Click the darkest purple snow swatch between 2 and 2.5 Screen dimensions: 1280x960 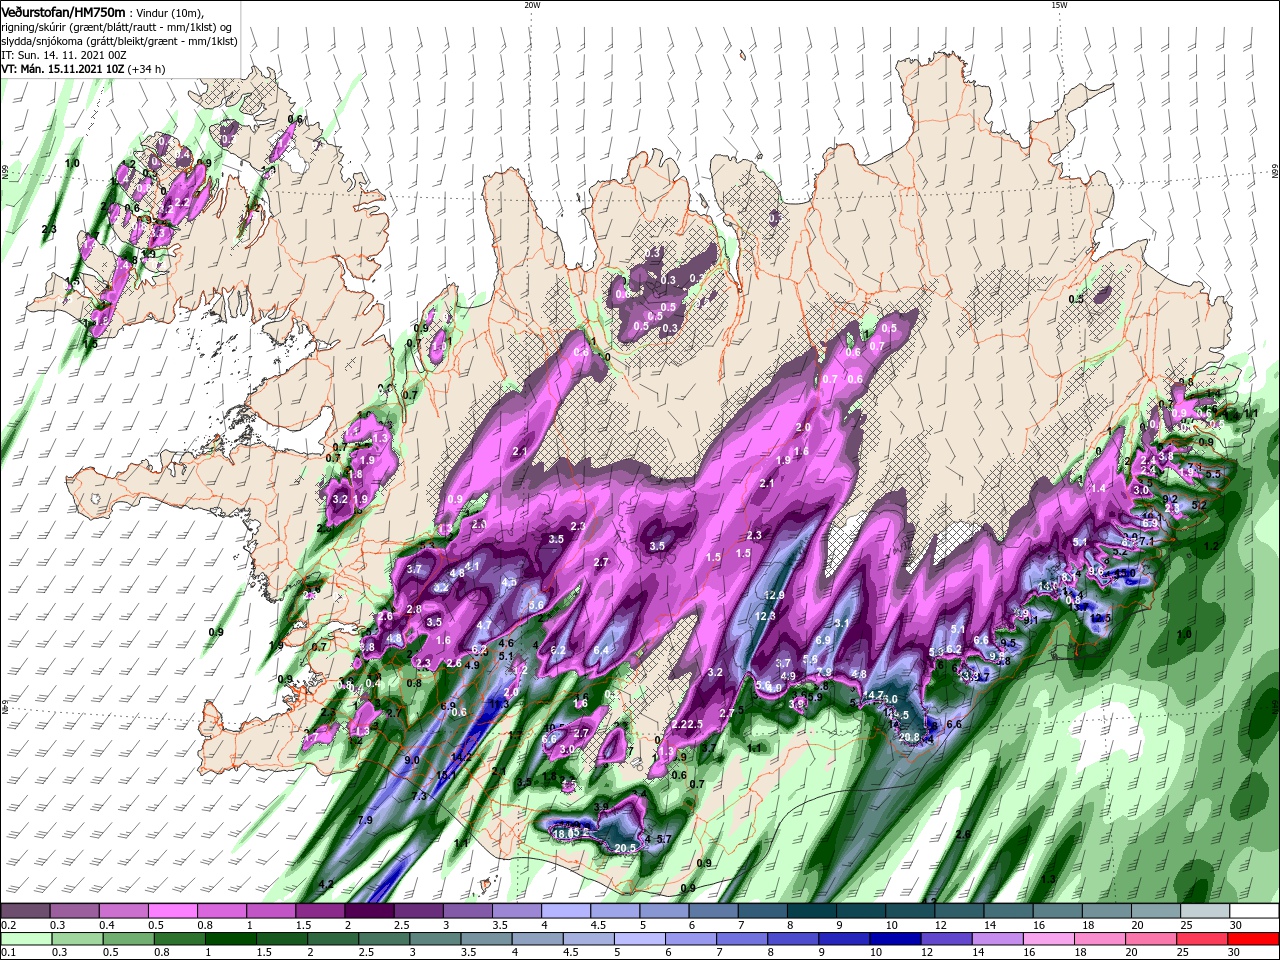(x=368, y=911)
